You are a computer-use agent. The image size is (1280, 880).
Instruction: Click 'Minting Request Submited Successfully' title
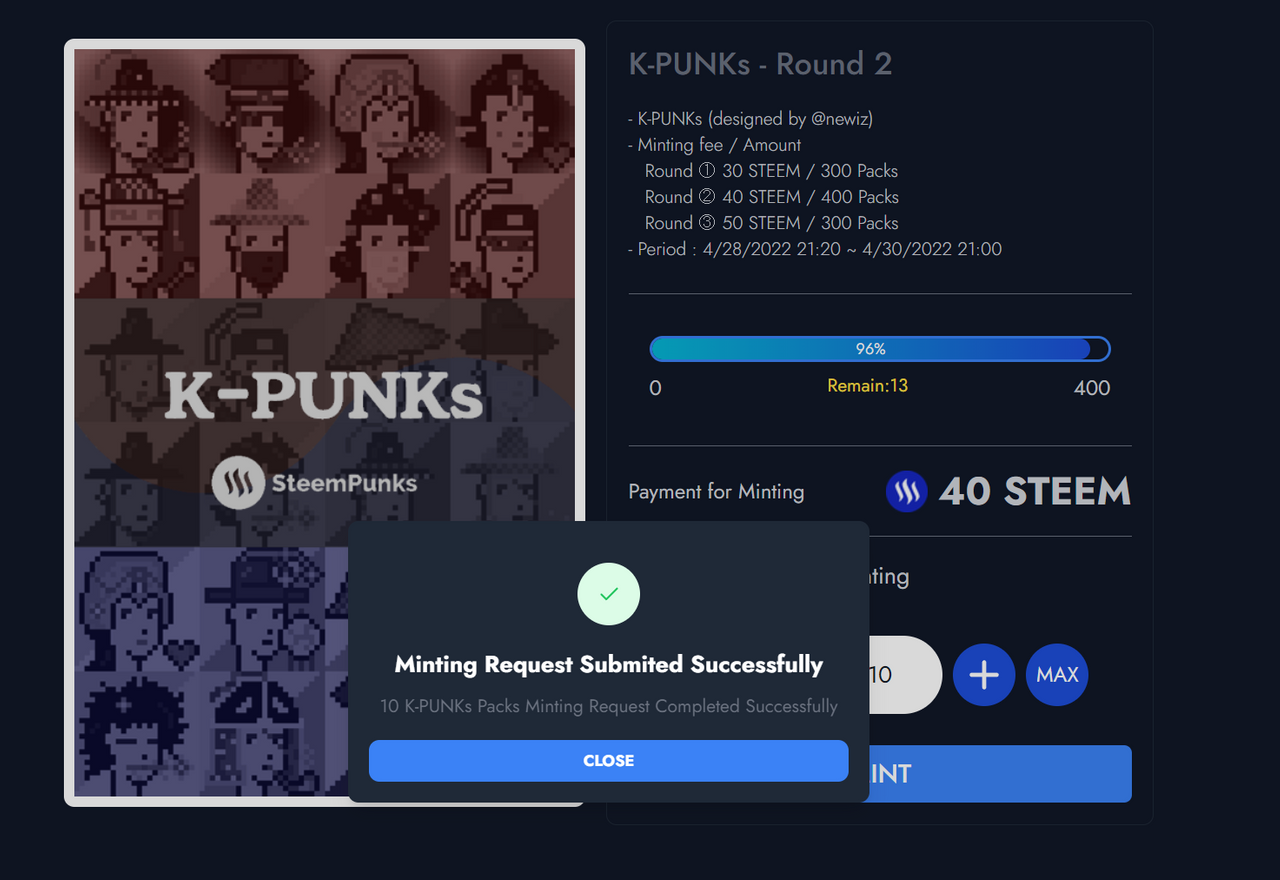[609, 665]
